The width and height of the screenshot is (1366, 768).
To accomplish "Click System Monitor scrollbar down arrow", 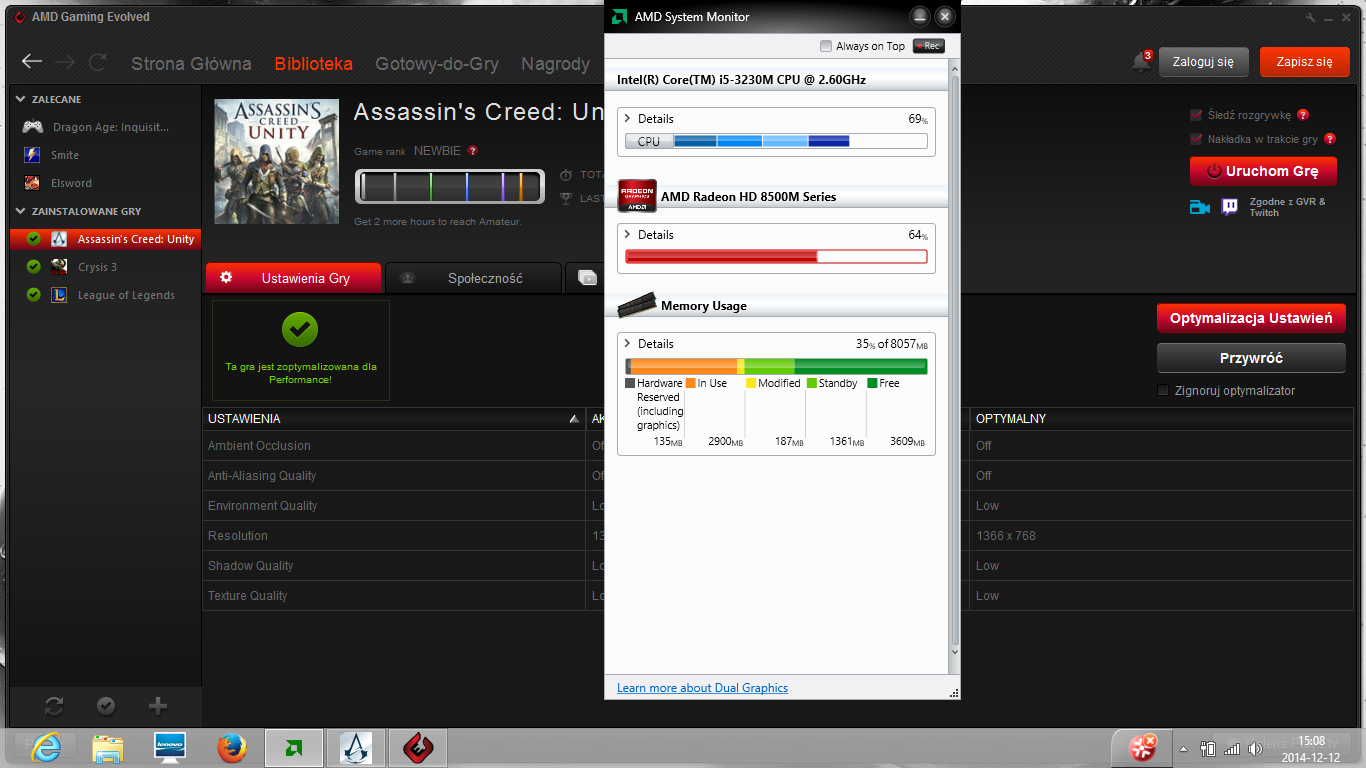I will pyautogui.click(x=954, y=652).
